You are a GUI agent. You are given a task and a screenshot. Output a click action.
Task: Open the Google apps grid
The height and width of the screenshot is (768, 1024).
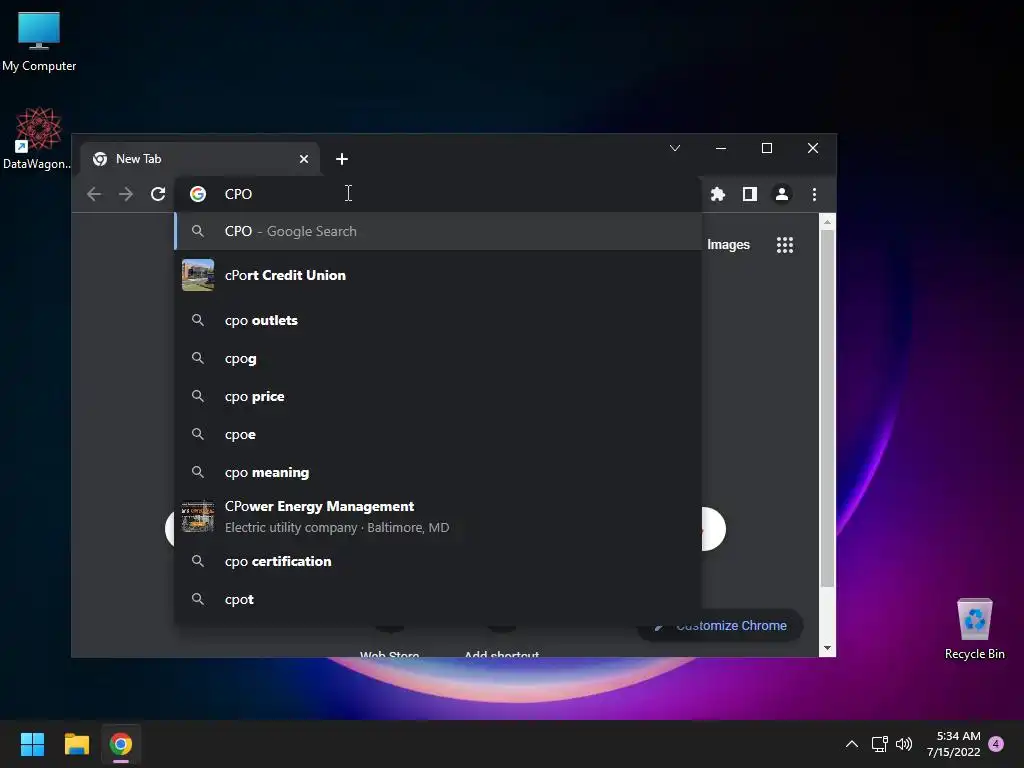pos(784,245)
